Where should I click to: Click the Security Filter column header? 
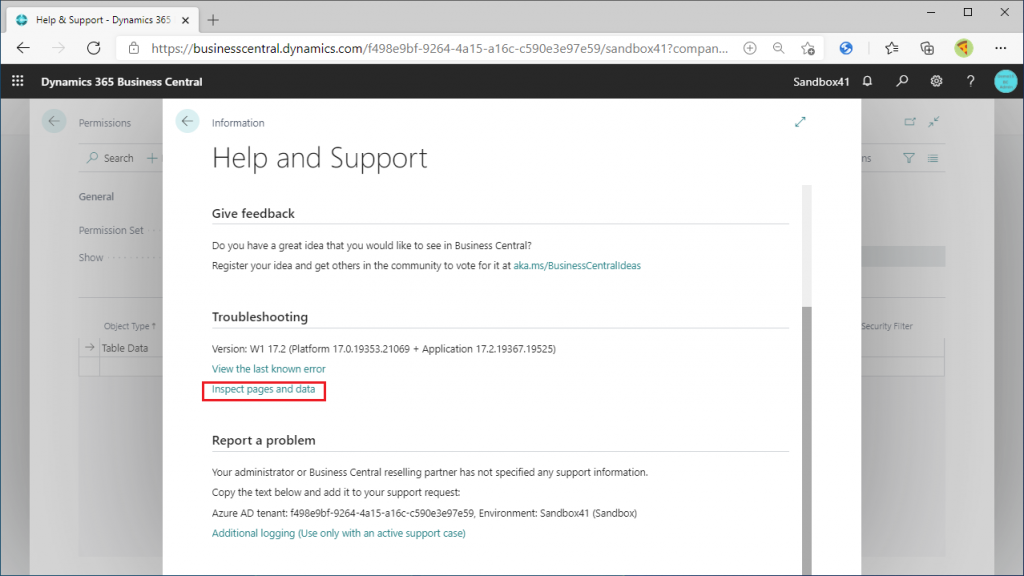887,326
